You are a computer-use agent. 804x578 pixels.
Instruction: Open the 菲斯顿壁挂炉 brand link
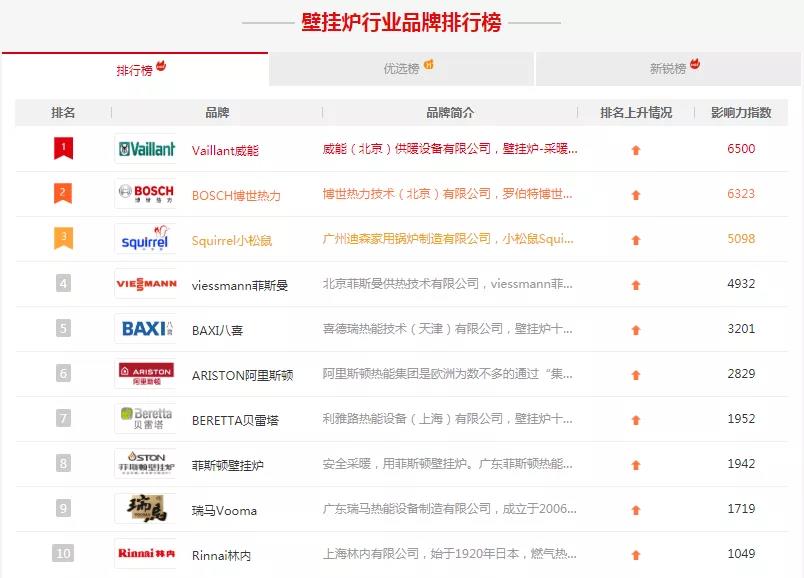tap(227, 466)
